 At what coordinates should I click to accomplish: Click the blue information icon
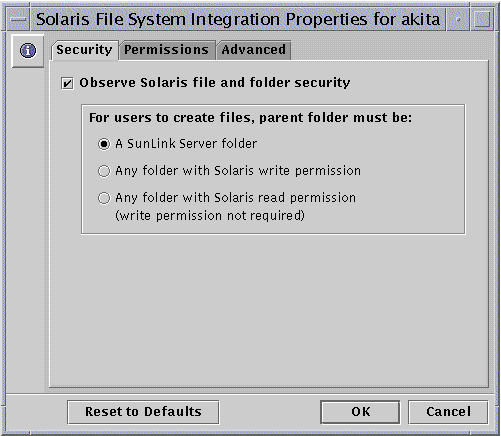point(28,51)
